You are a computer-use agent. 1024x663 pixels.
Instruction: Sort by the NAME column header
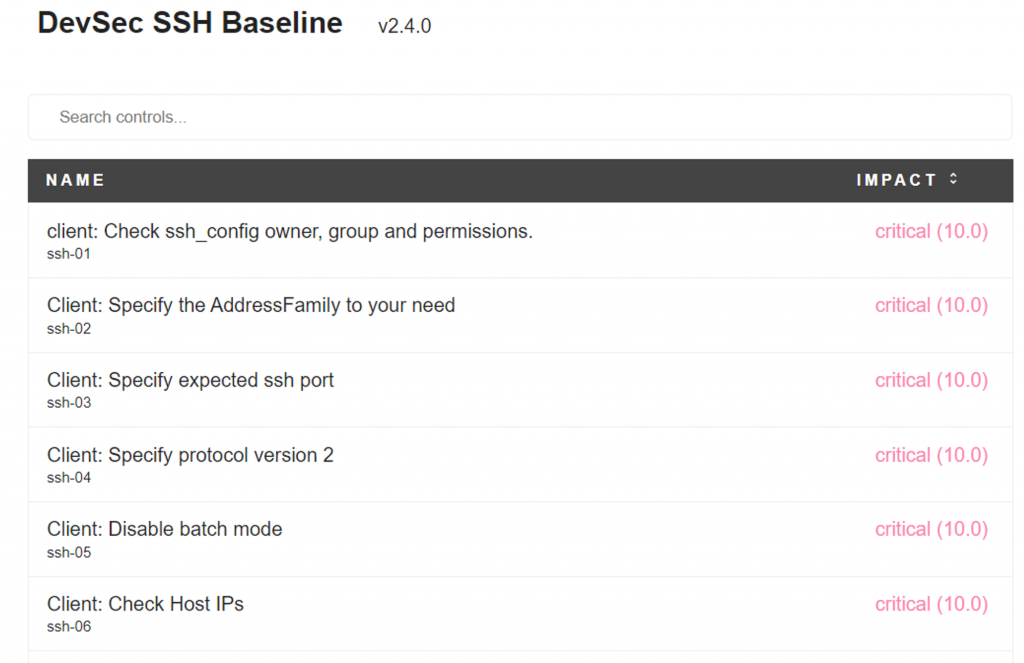coord(75,180)
